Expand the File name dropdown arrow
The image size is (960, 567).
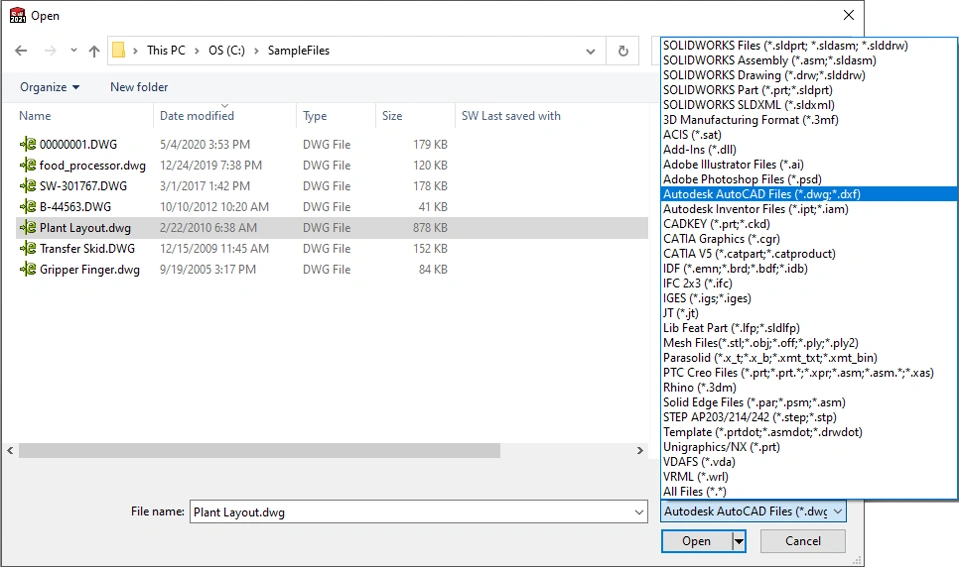point(639,512)
